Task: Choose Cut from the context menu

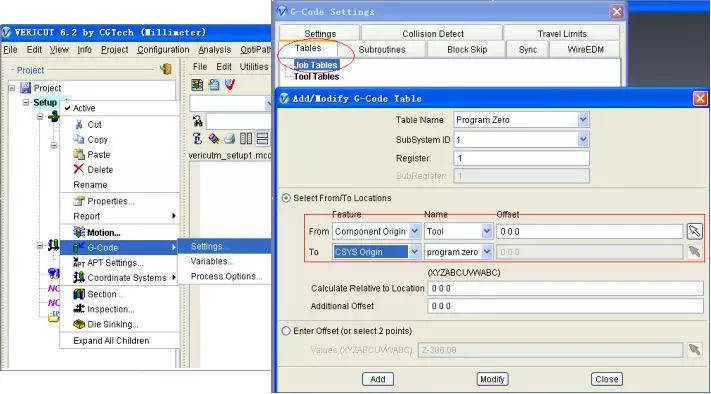Action: 94,124
